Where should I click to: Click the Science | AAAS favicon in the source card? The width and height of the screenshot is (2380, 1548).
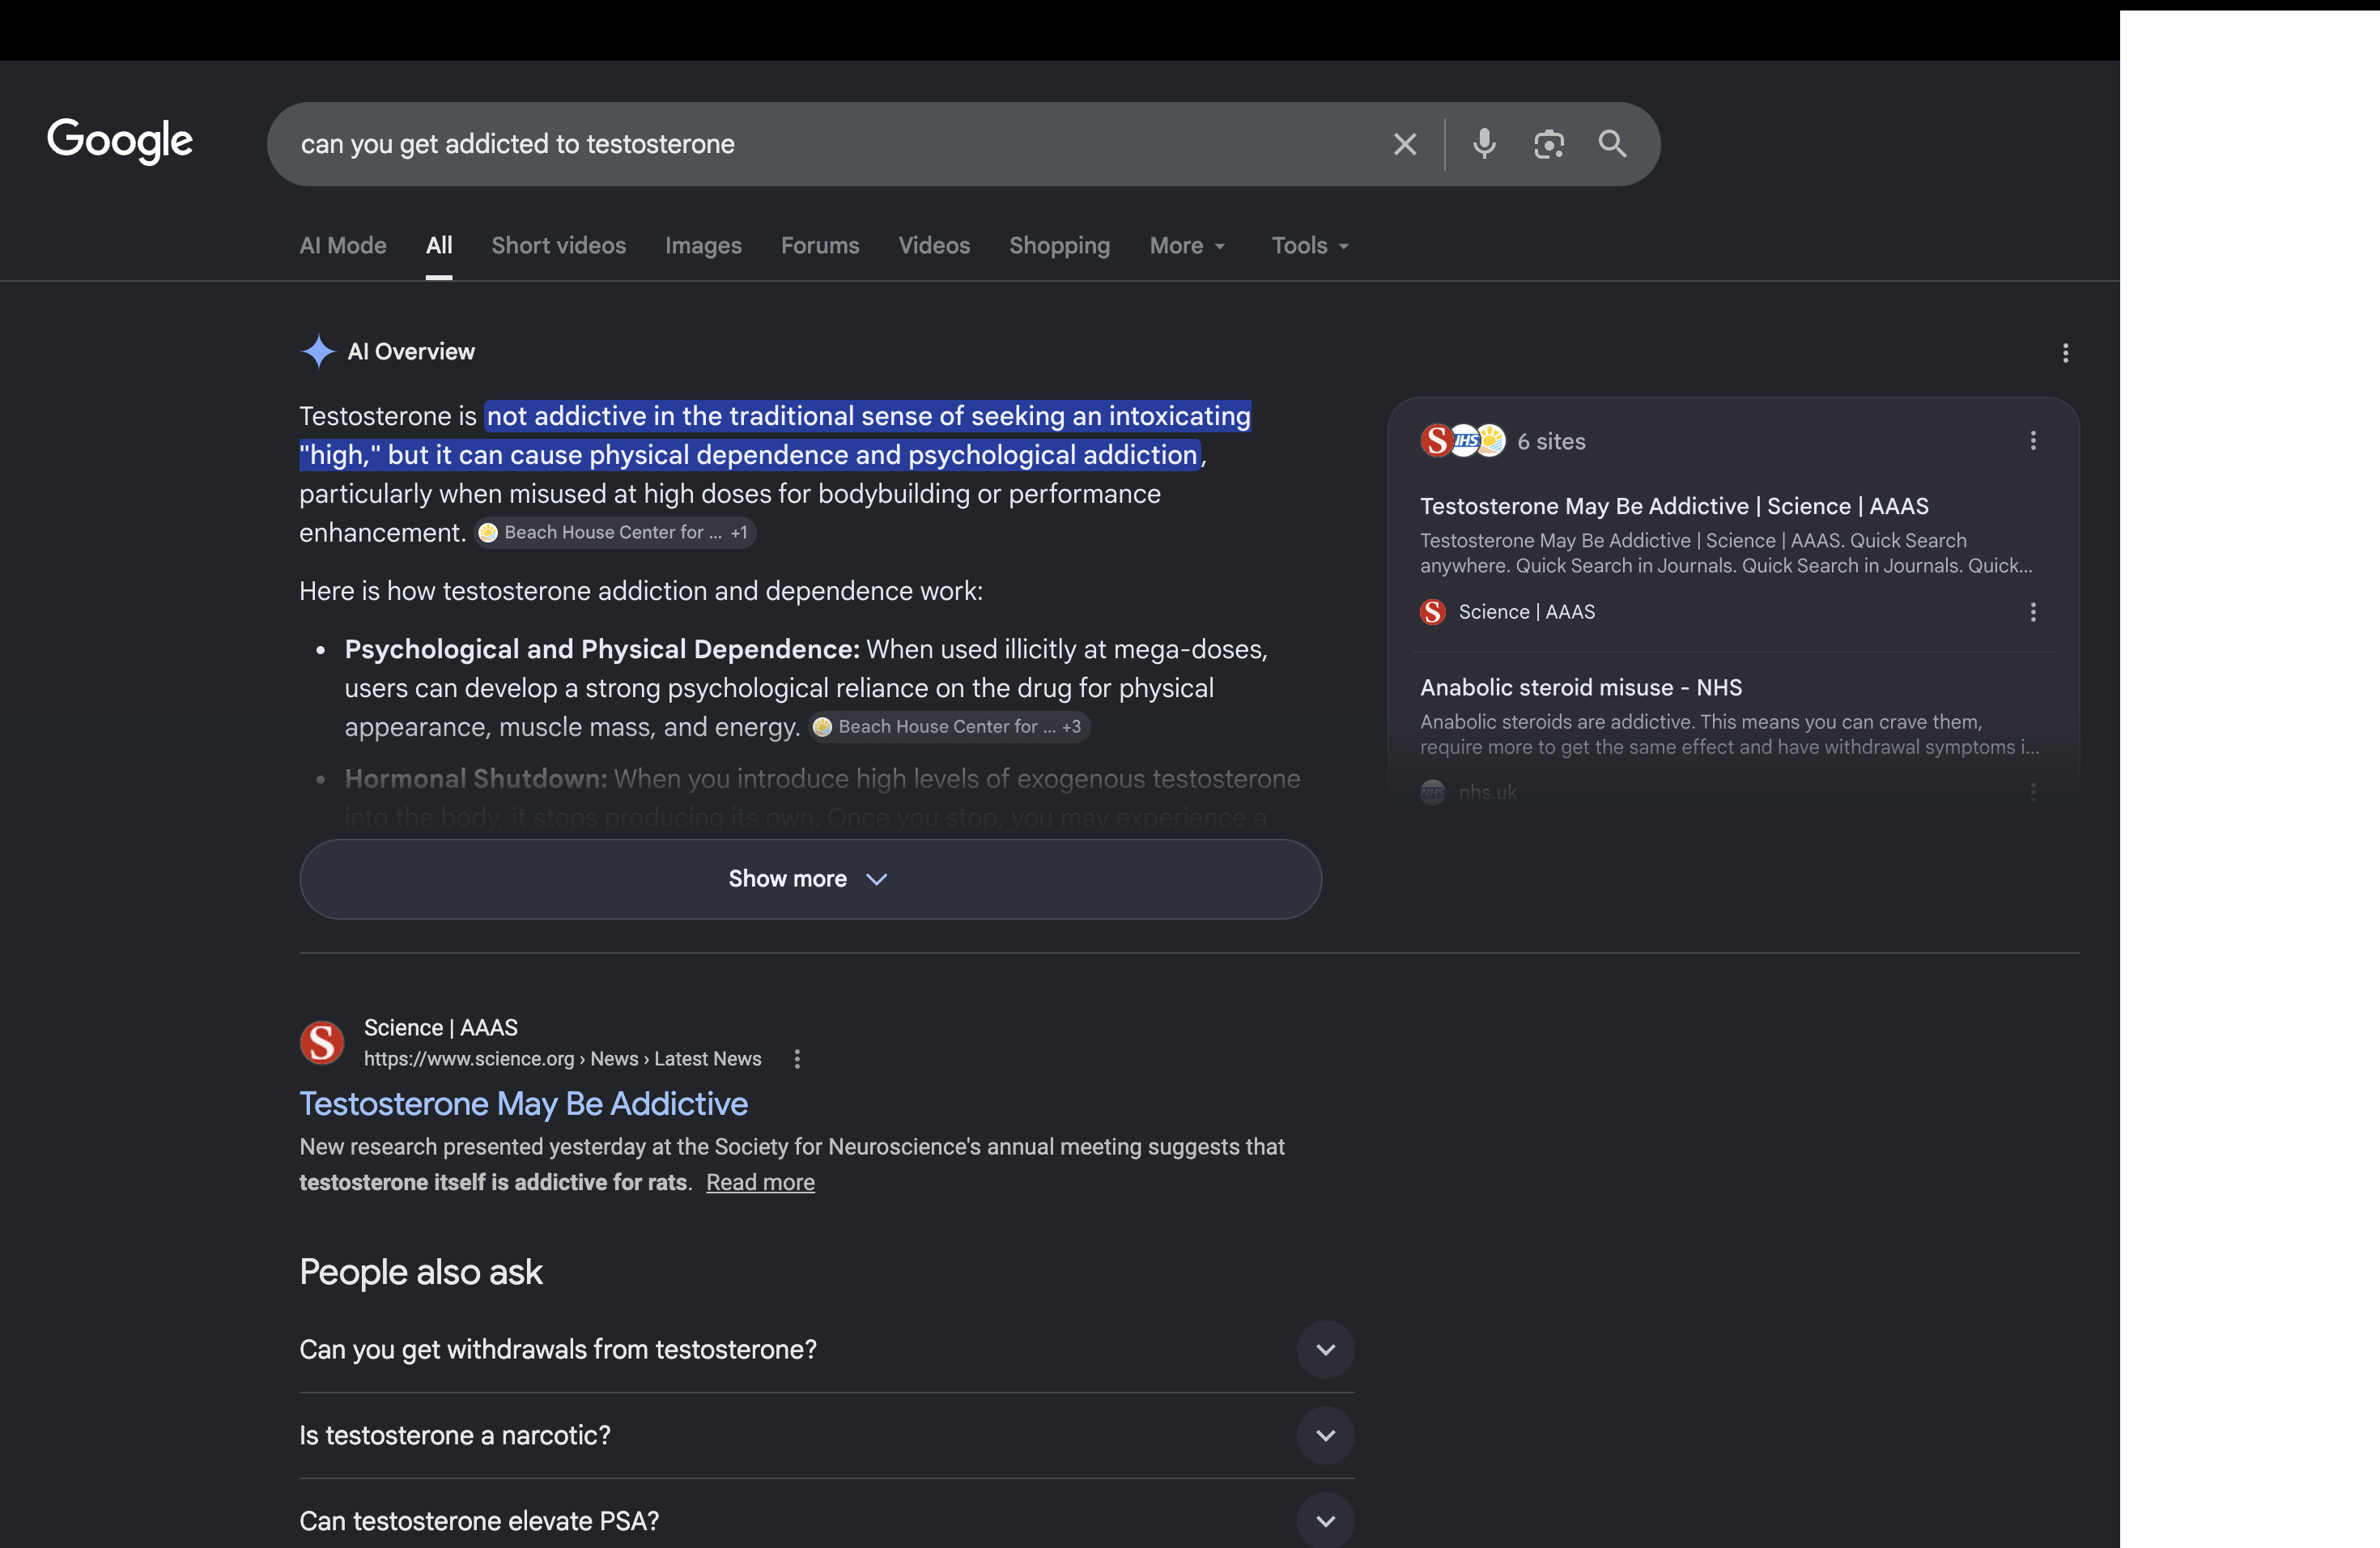[x=1433, y=611]
